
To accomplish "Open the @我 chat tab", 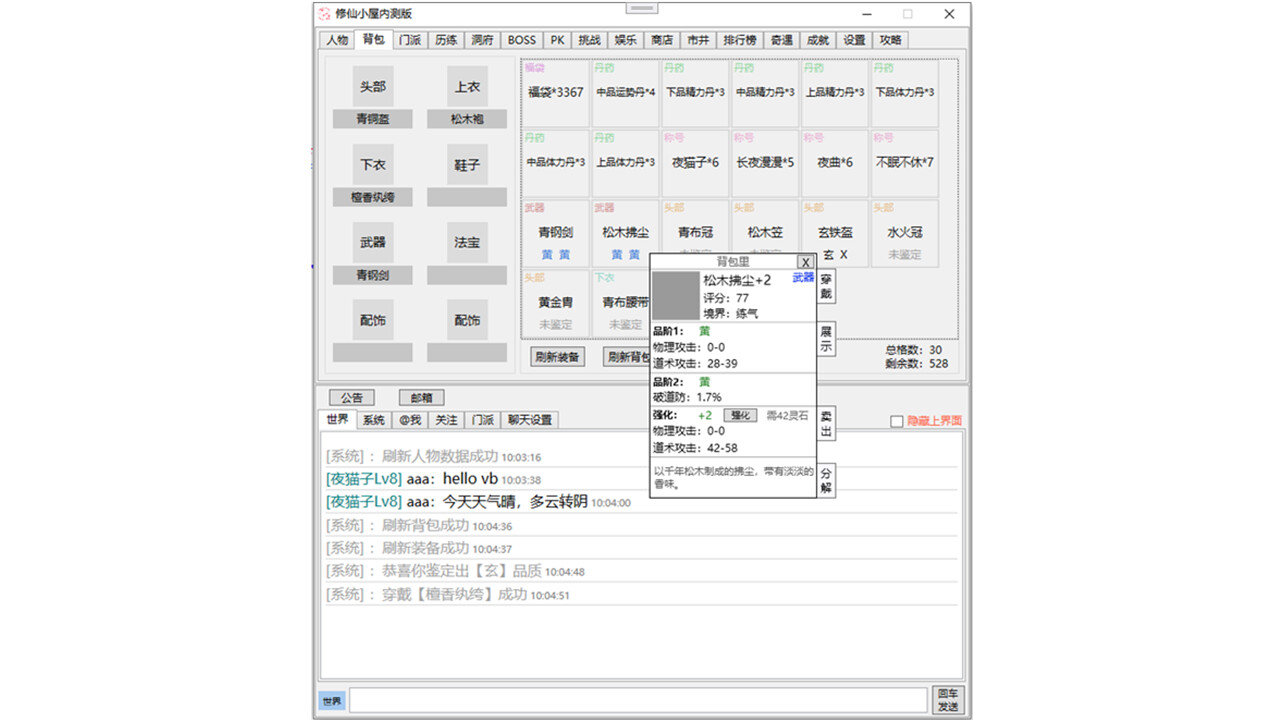I will [409, 419].
